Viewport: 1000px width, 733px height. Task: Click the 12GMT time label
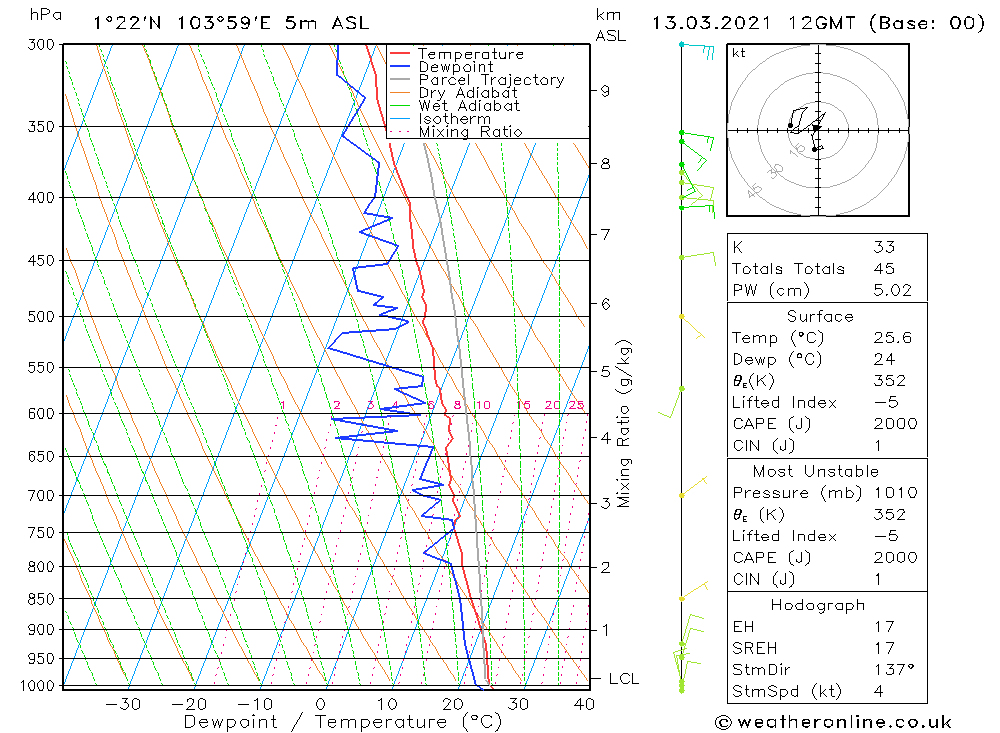(821, 24)
